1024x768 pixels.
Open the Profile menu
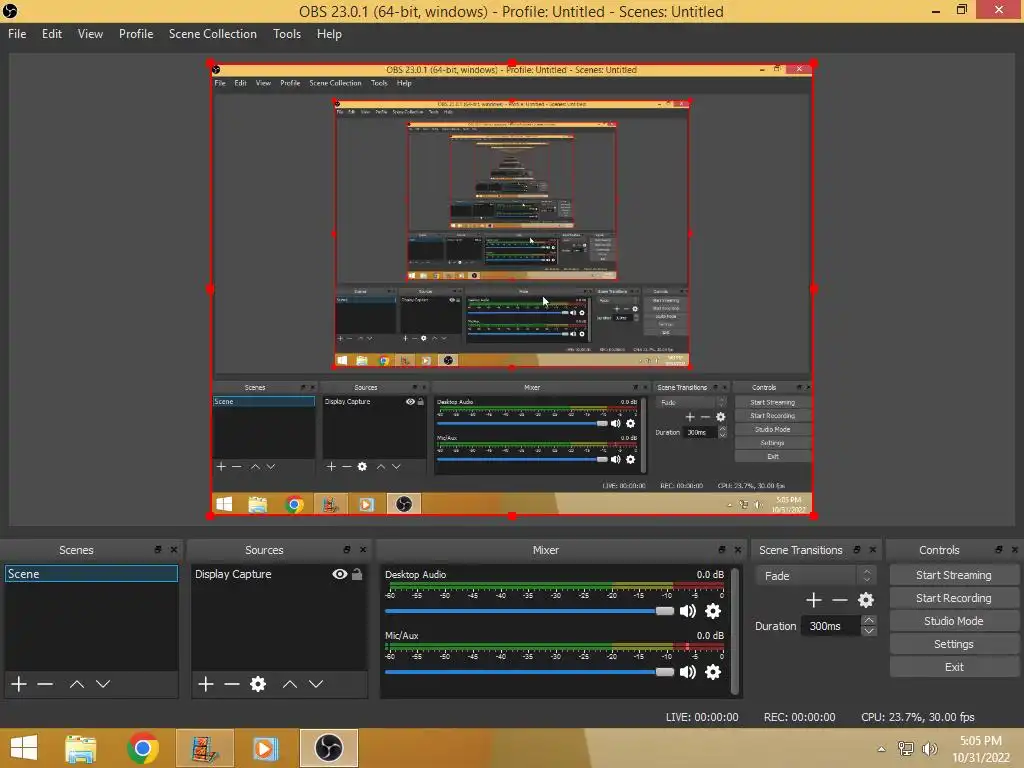pos(136,34)
